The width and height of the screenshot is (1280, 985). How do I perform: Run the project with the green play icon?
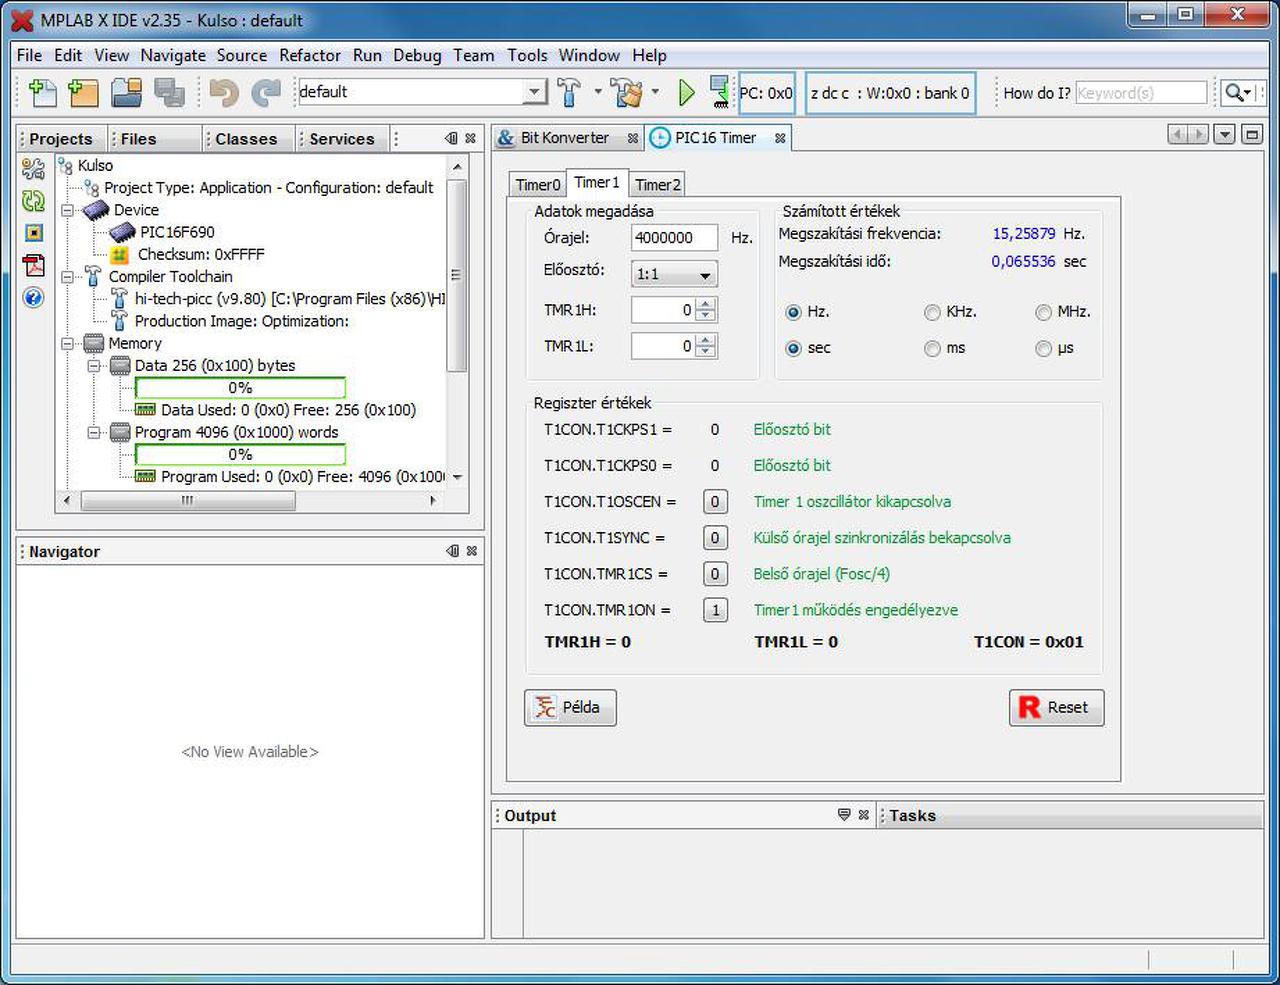click(x=687, y=93)
